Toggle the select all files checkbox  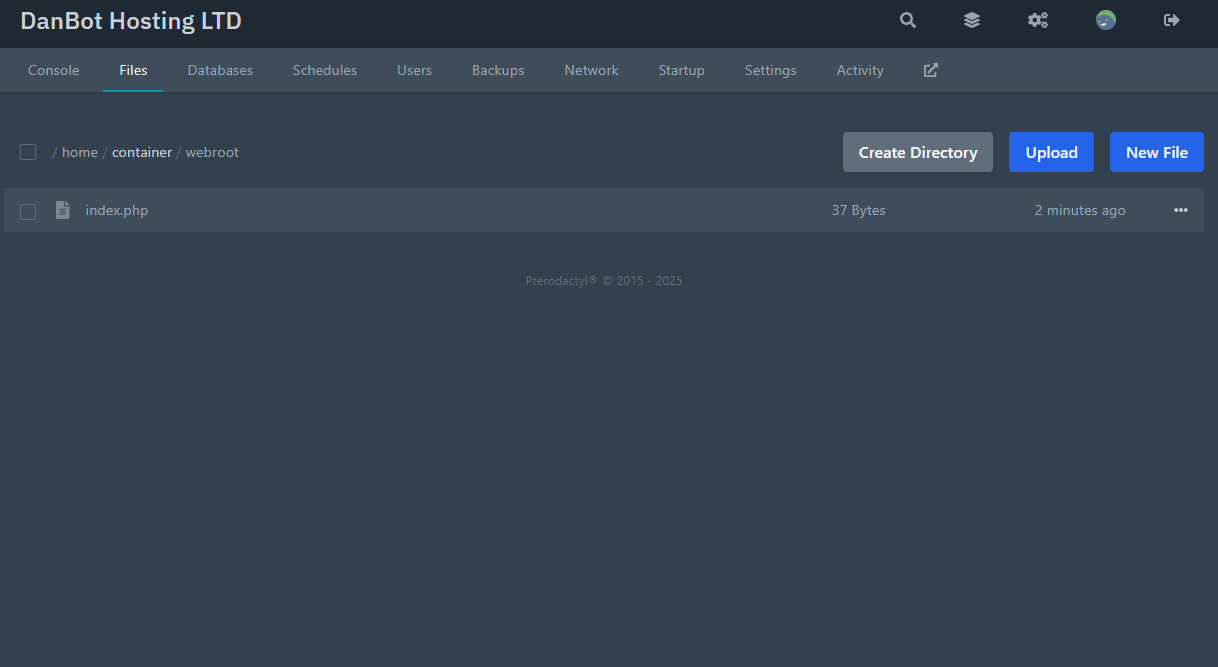pos(28,152)
